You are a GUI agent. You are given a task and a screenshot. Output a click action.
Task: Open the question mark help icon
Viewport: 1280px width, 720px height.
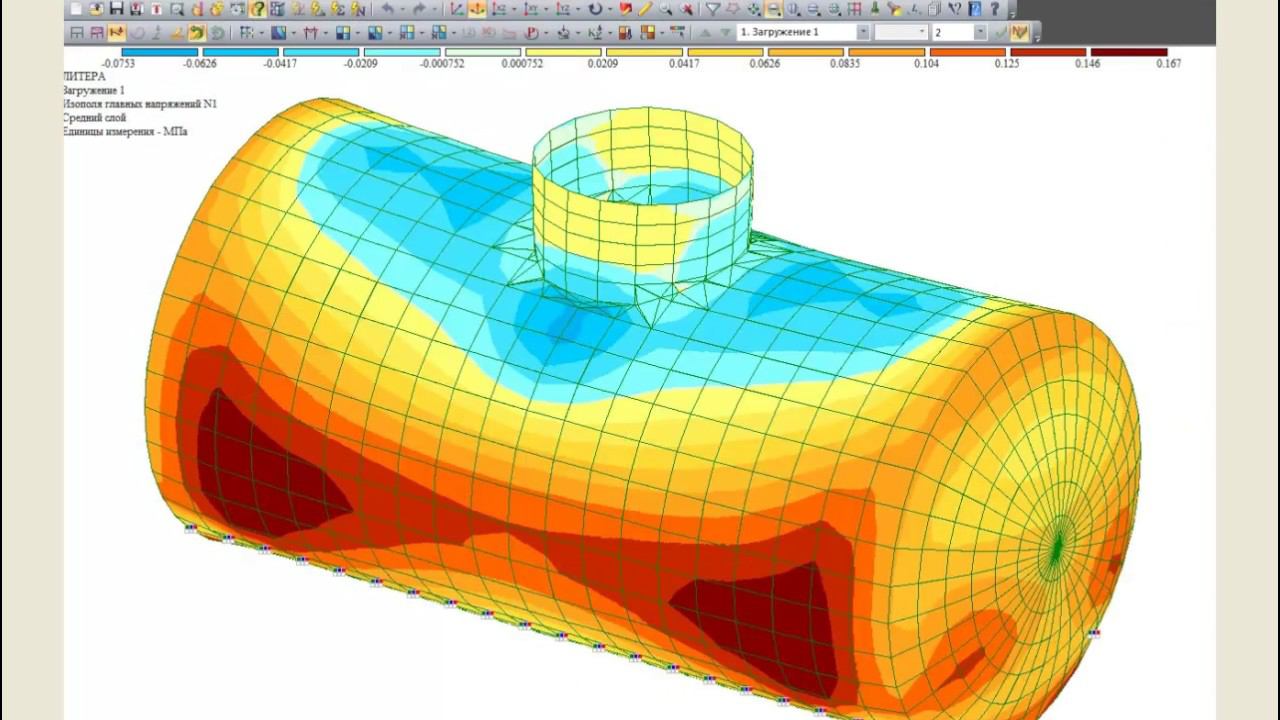pos(994,9)
